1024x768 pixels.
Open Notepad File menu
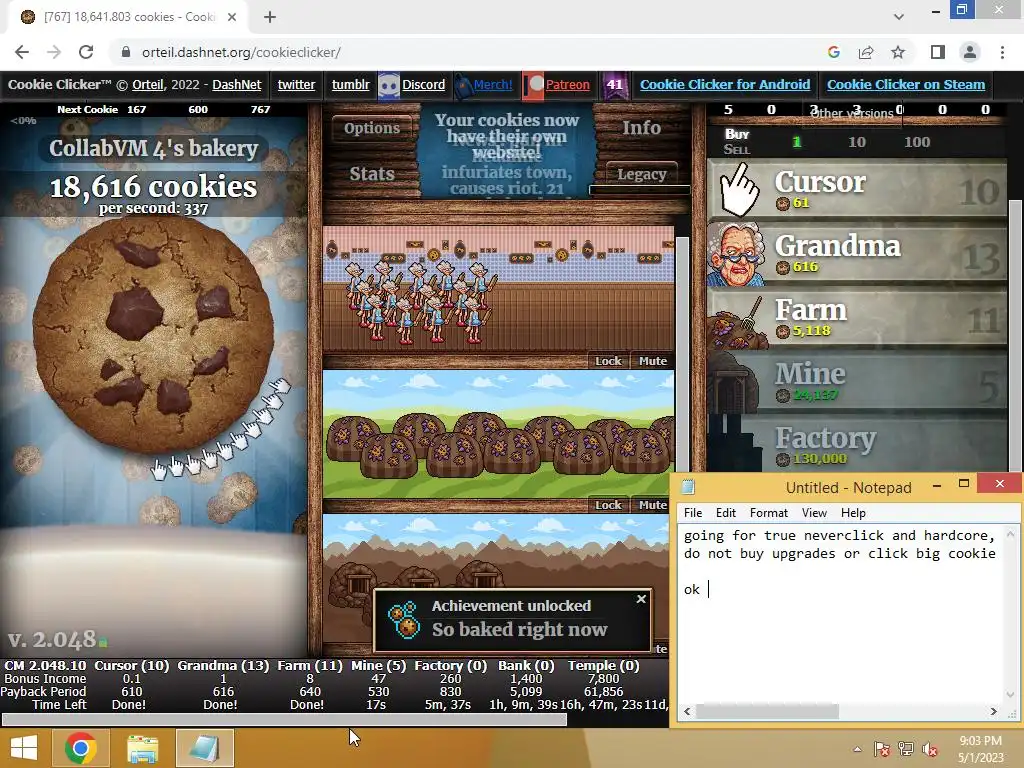693,513
